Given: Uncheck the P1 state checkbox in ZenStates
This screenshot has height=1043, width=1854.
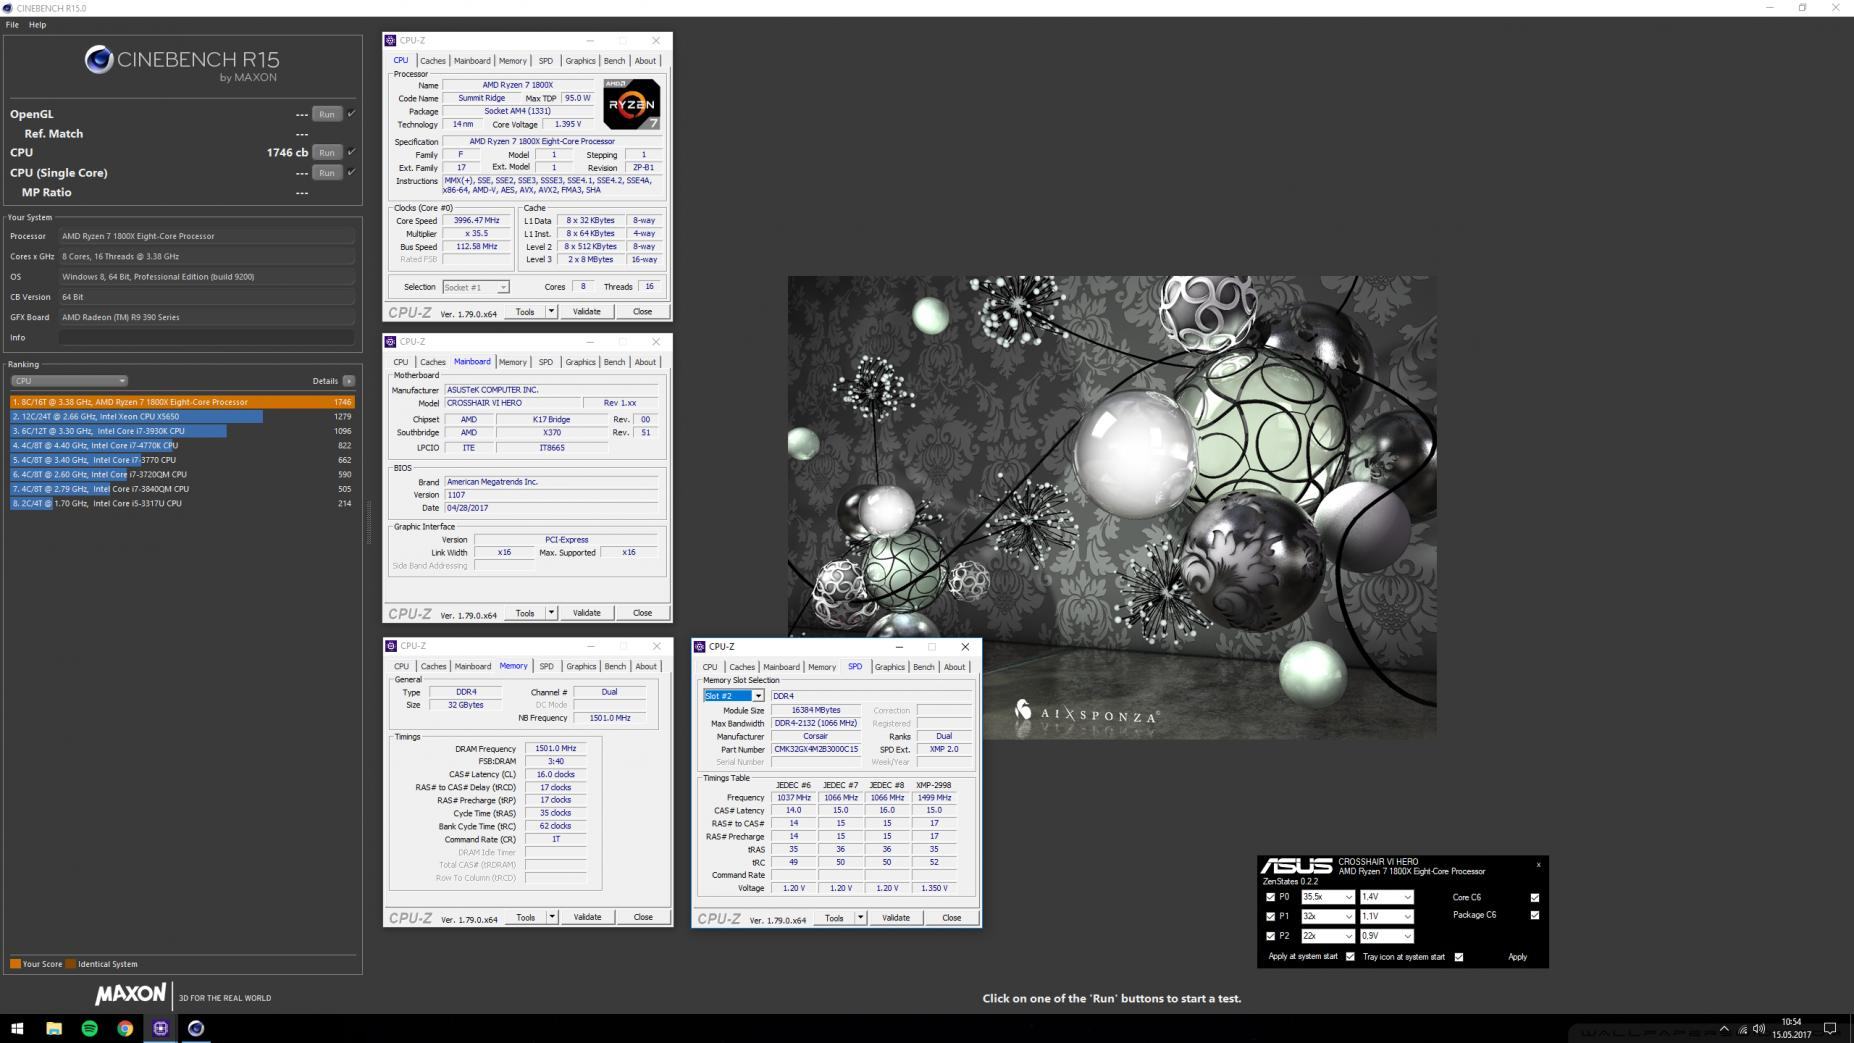Looking at the screenshot, I should click(x=1271, y=916).
